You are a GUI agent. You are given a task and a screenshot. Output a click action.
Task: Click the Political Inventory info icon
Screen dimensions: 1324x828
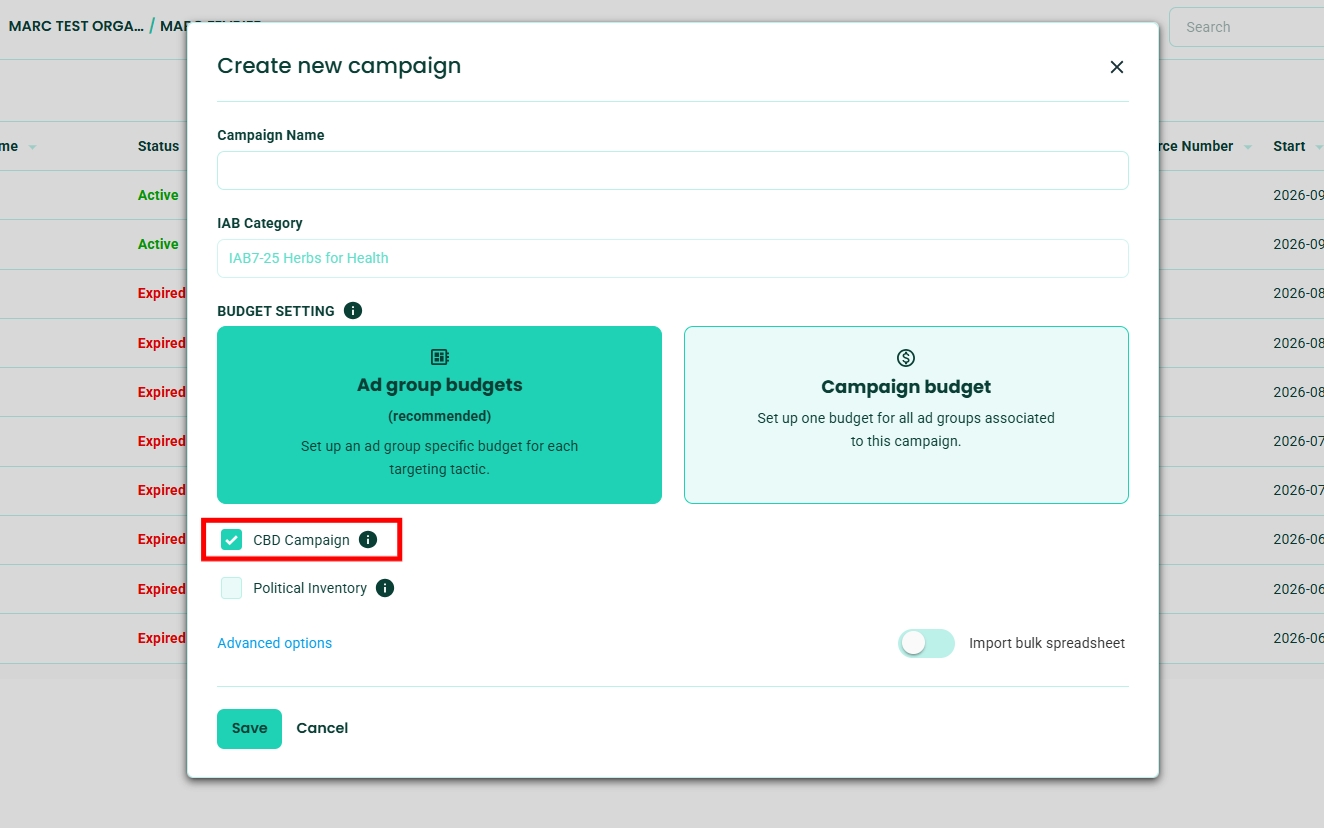(385, 588)
